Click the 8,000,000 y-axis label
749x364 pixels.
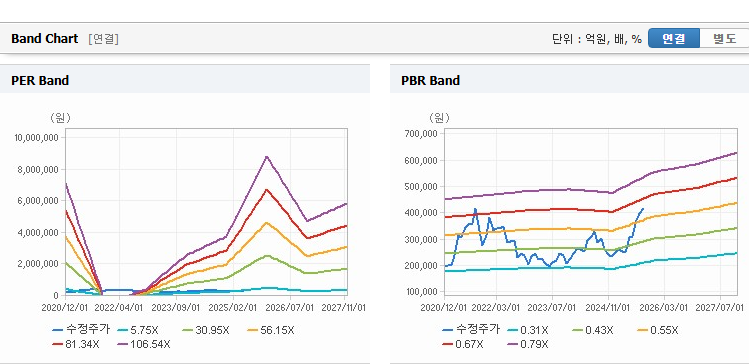point(38,170)
